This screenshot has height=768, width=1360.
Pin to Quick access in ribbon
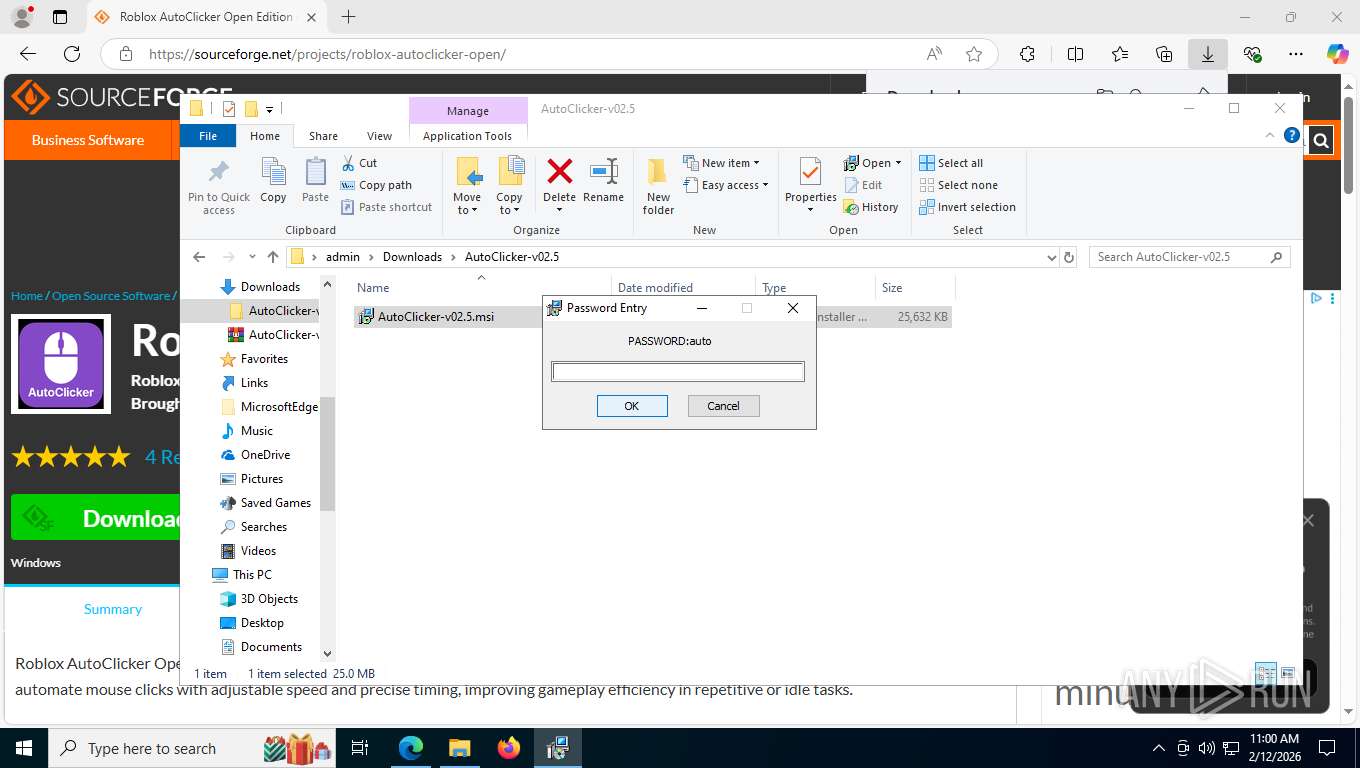(x=219, y=187)
